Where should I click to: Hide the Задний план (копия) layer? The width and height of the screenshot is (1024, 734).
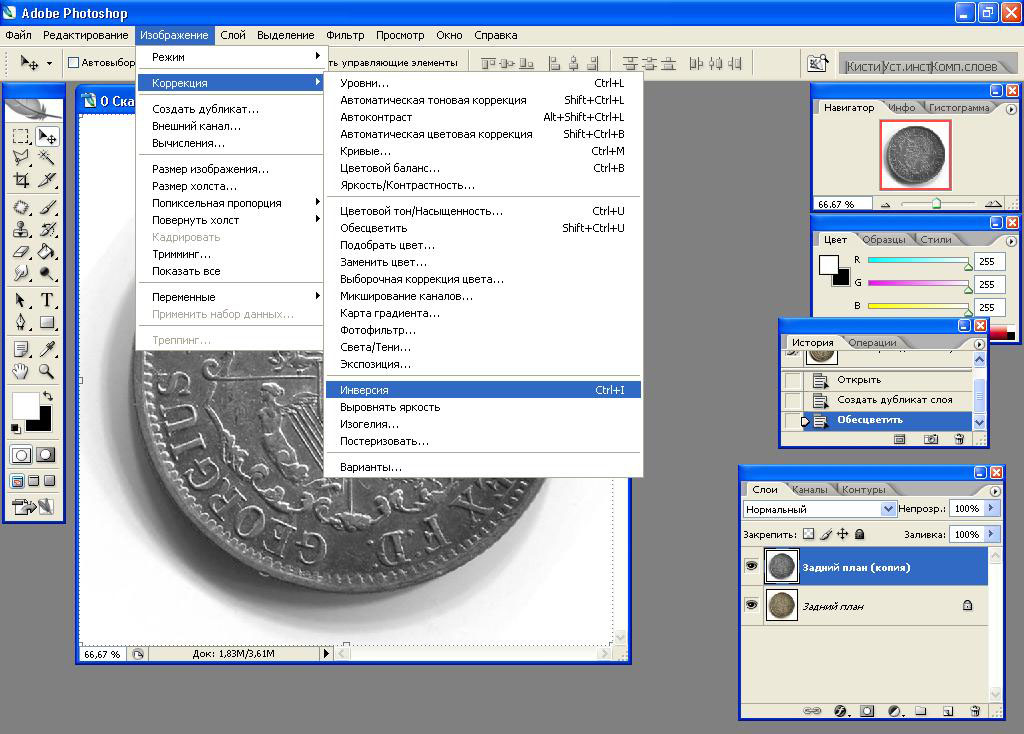click(x=751, y=566)
